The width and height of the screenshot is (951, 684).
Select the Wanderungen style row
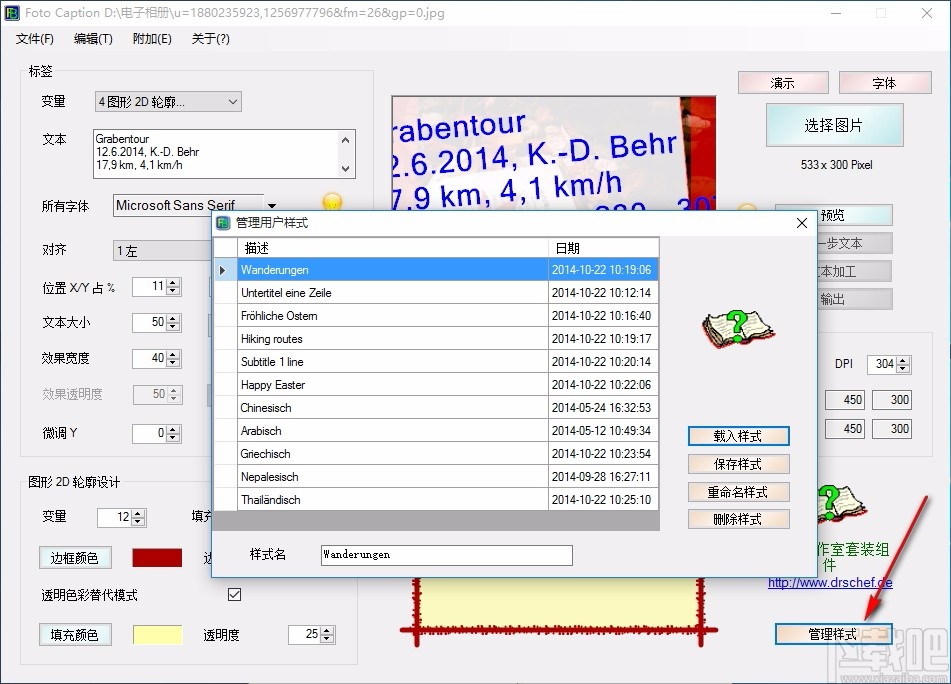tap(436, 270)
